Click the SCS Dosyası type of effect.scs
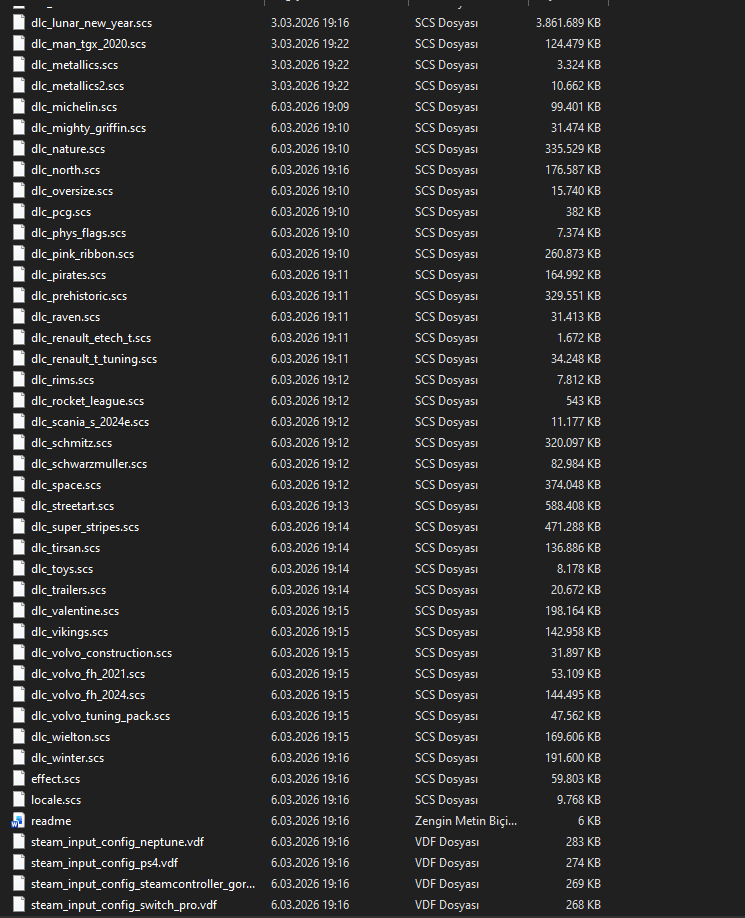Screen dimensions: 745x918 tap(447, 779)
